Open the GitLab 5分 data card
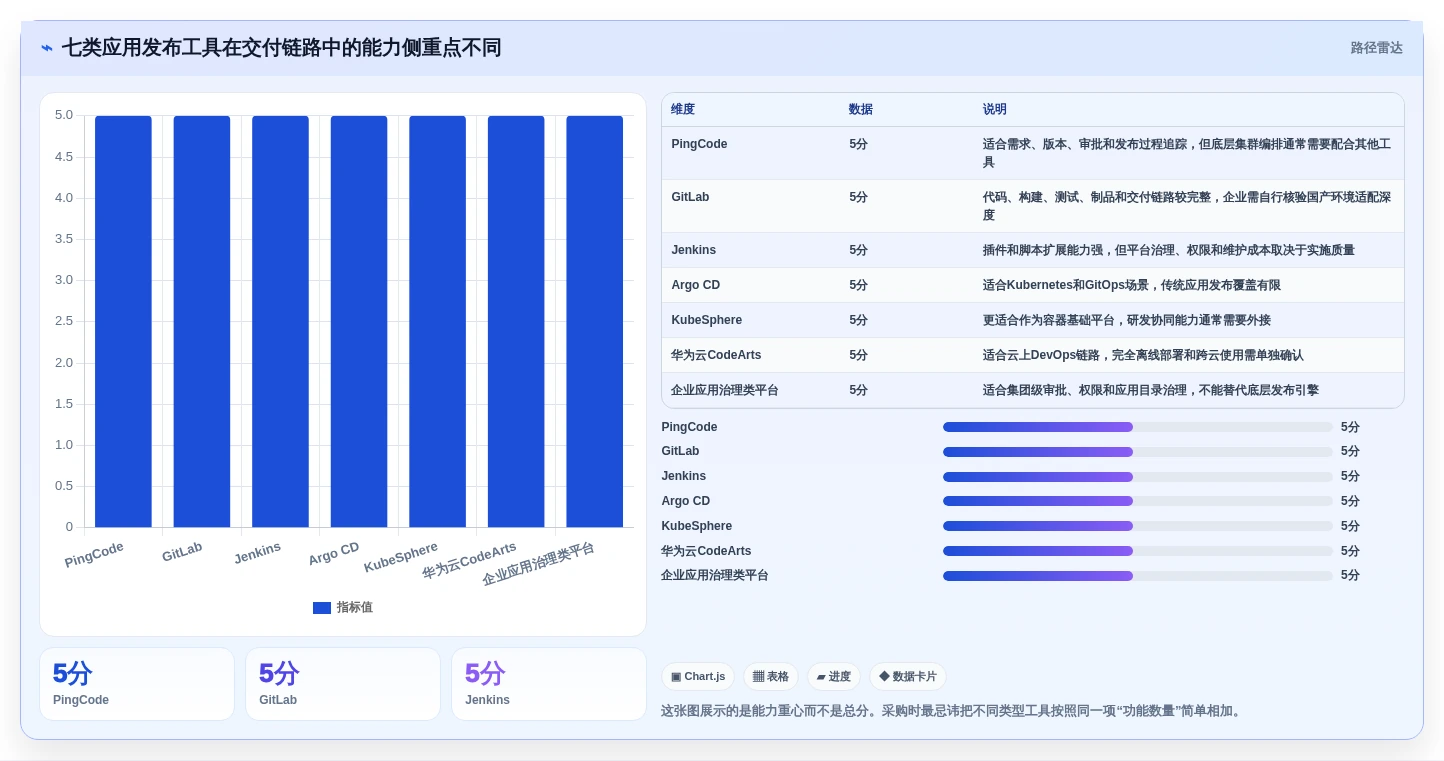This screenshot has height=761, width=1444. 343,684
